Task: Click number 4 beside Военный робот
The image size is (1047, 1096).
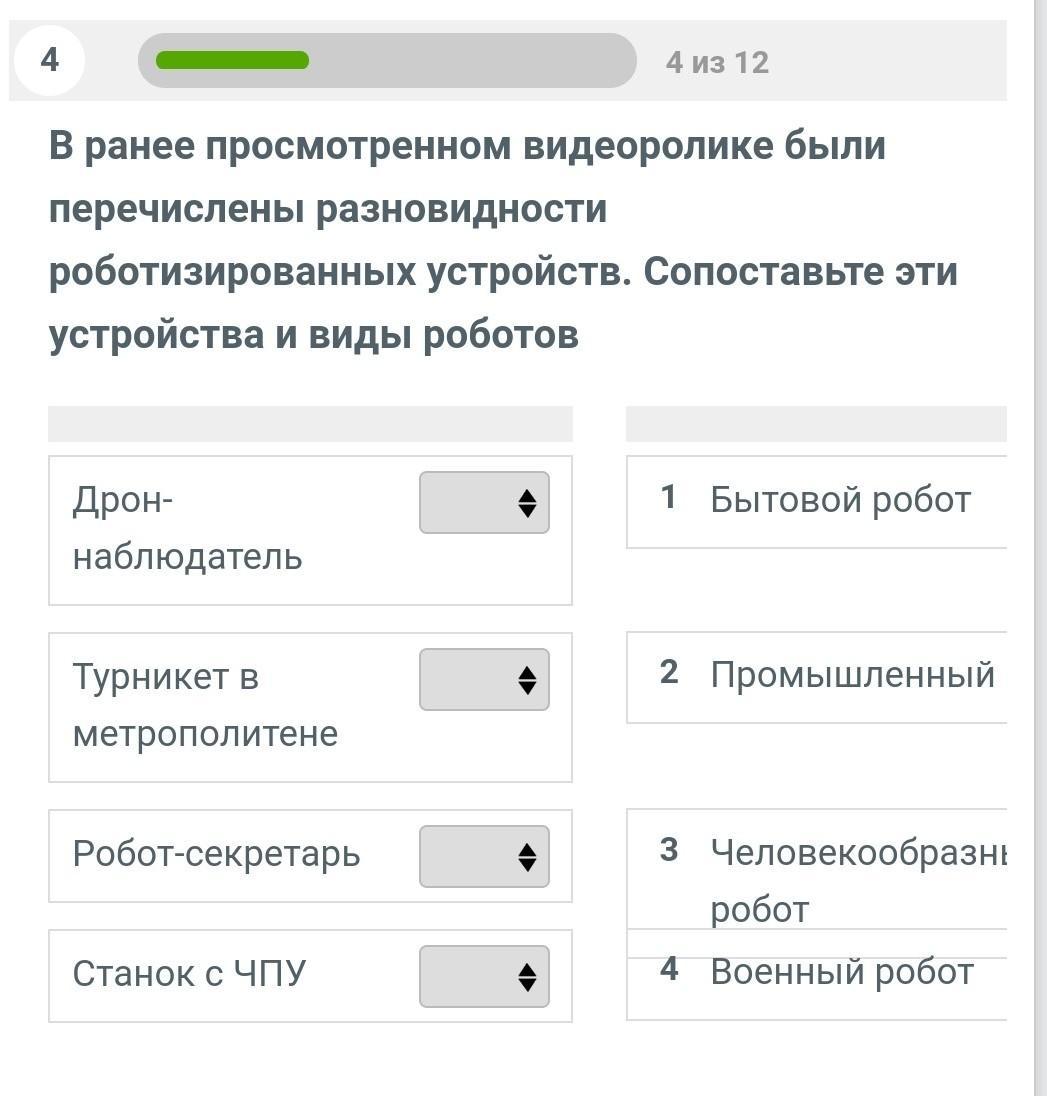Action: tap(669, 969)
